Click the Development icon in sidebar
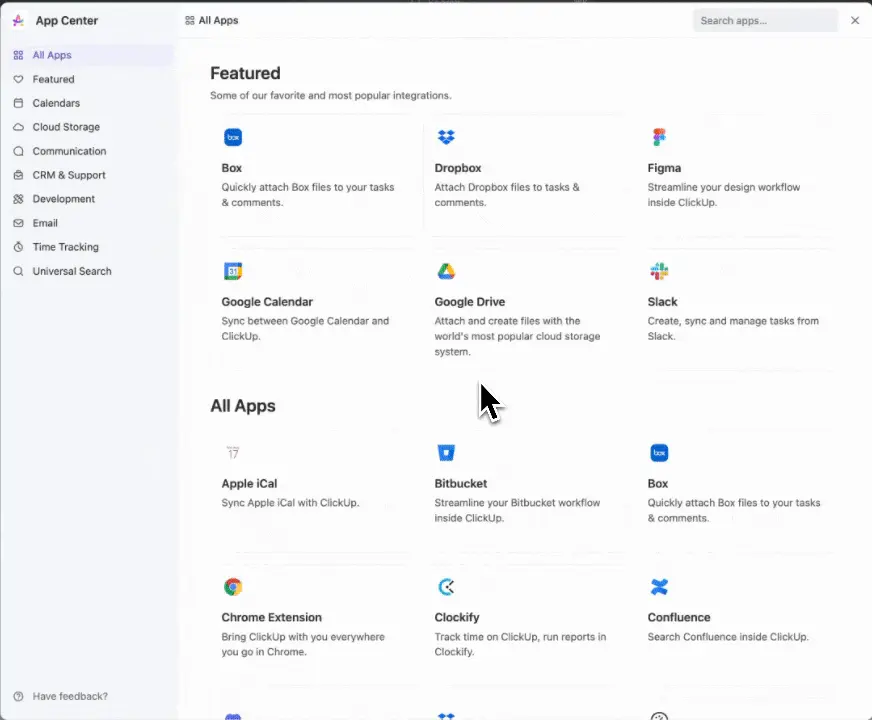This screenshot has height=720, width=872. [18, 199]
